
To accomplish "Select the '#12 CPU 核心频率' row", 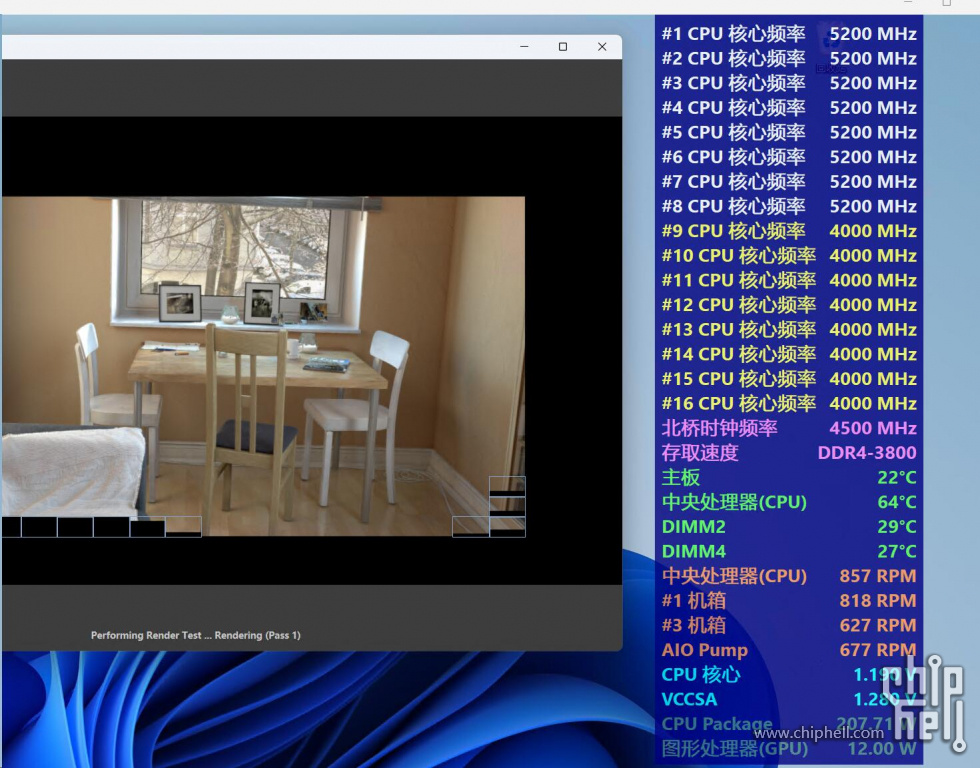I will click(789, 305).
